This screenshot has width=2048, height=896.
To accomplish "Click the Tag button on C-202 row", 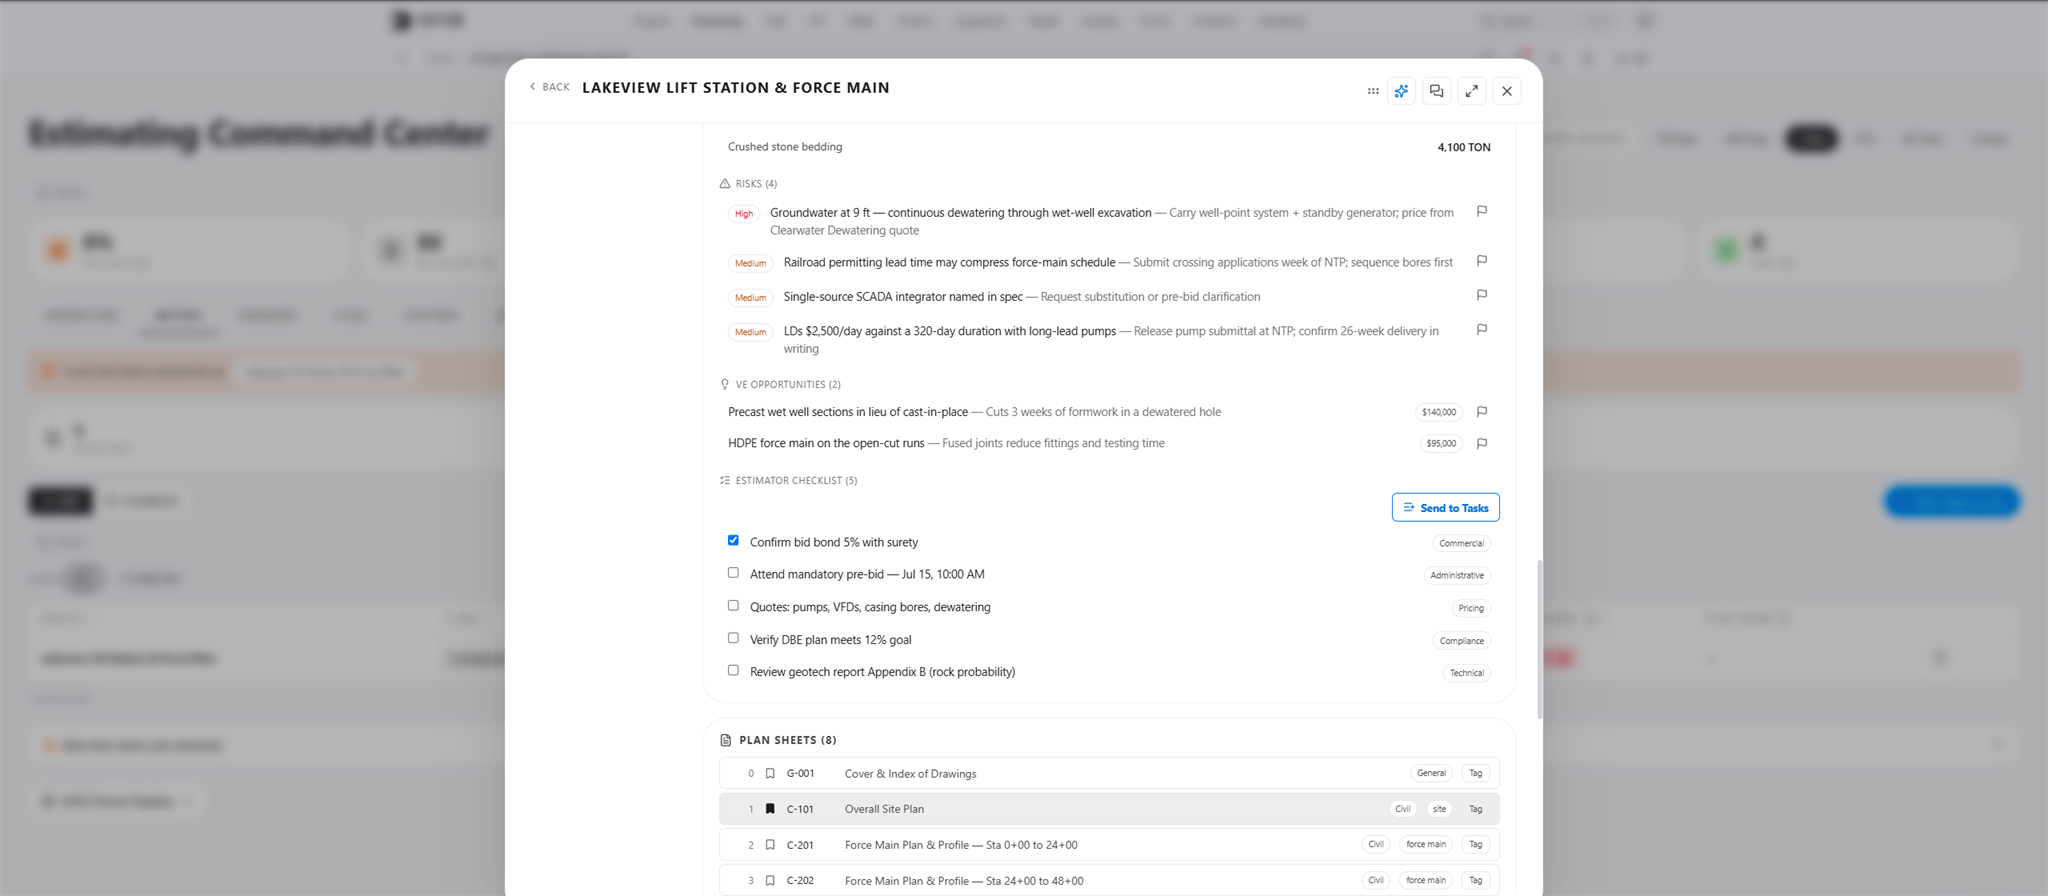I will point(1476,881).
